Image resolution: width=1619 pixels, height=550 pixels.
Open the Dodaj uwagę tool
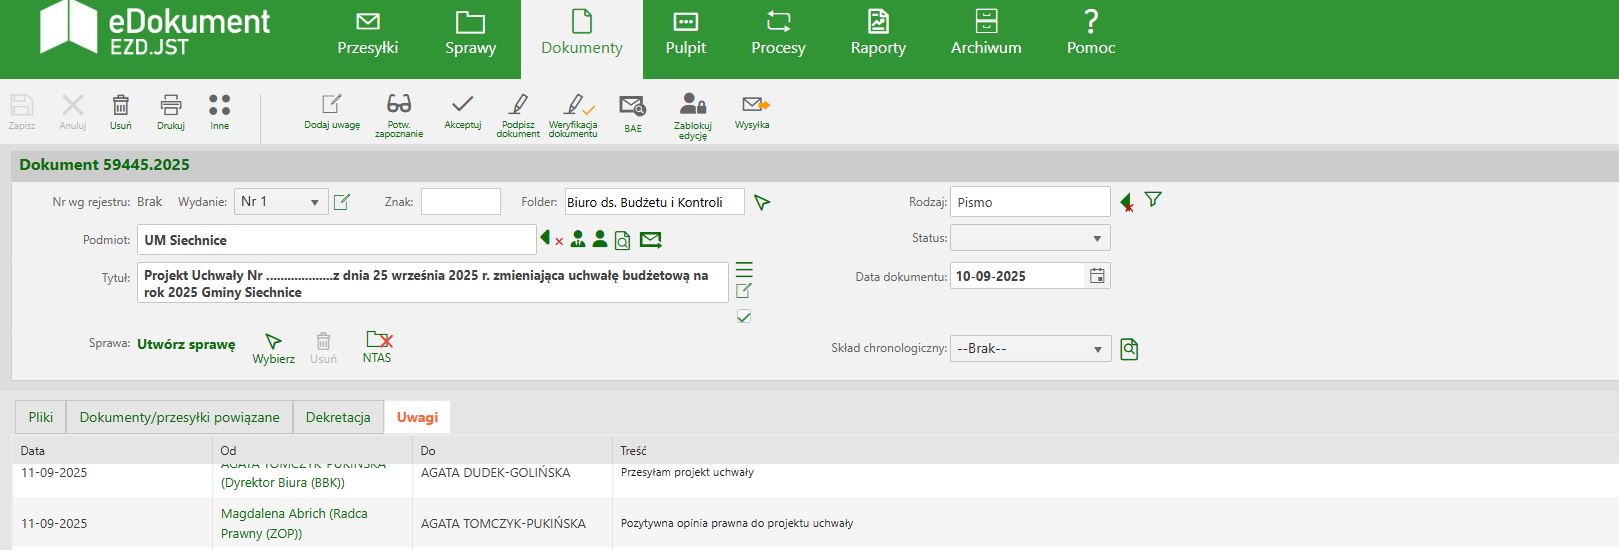(x=332, y=106)
